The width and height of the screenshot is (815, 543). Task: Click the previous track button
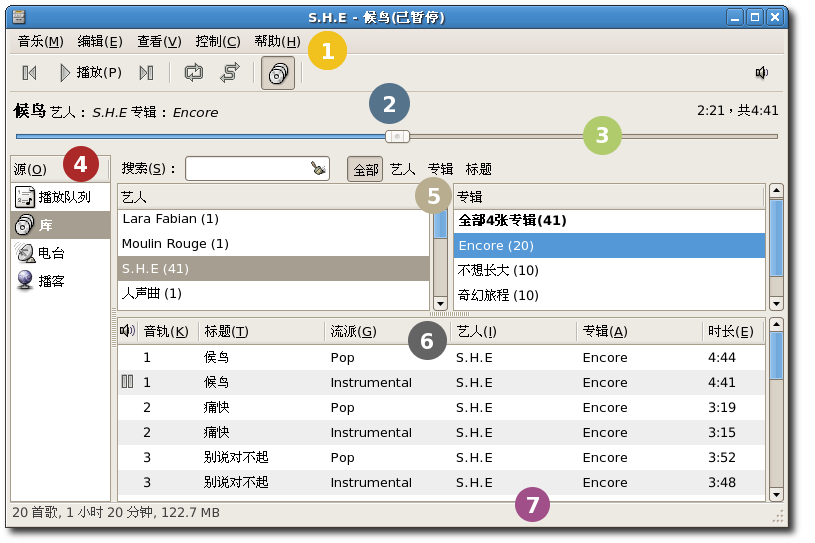point(30,72)
